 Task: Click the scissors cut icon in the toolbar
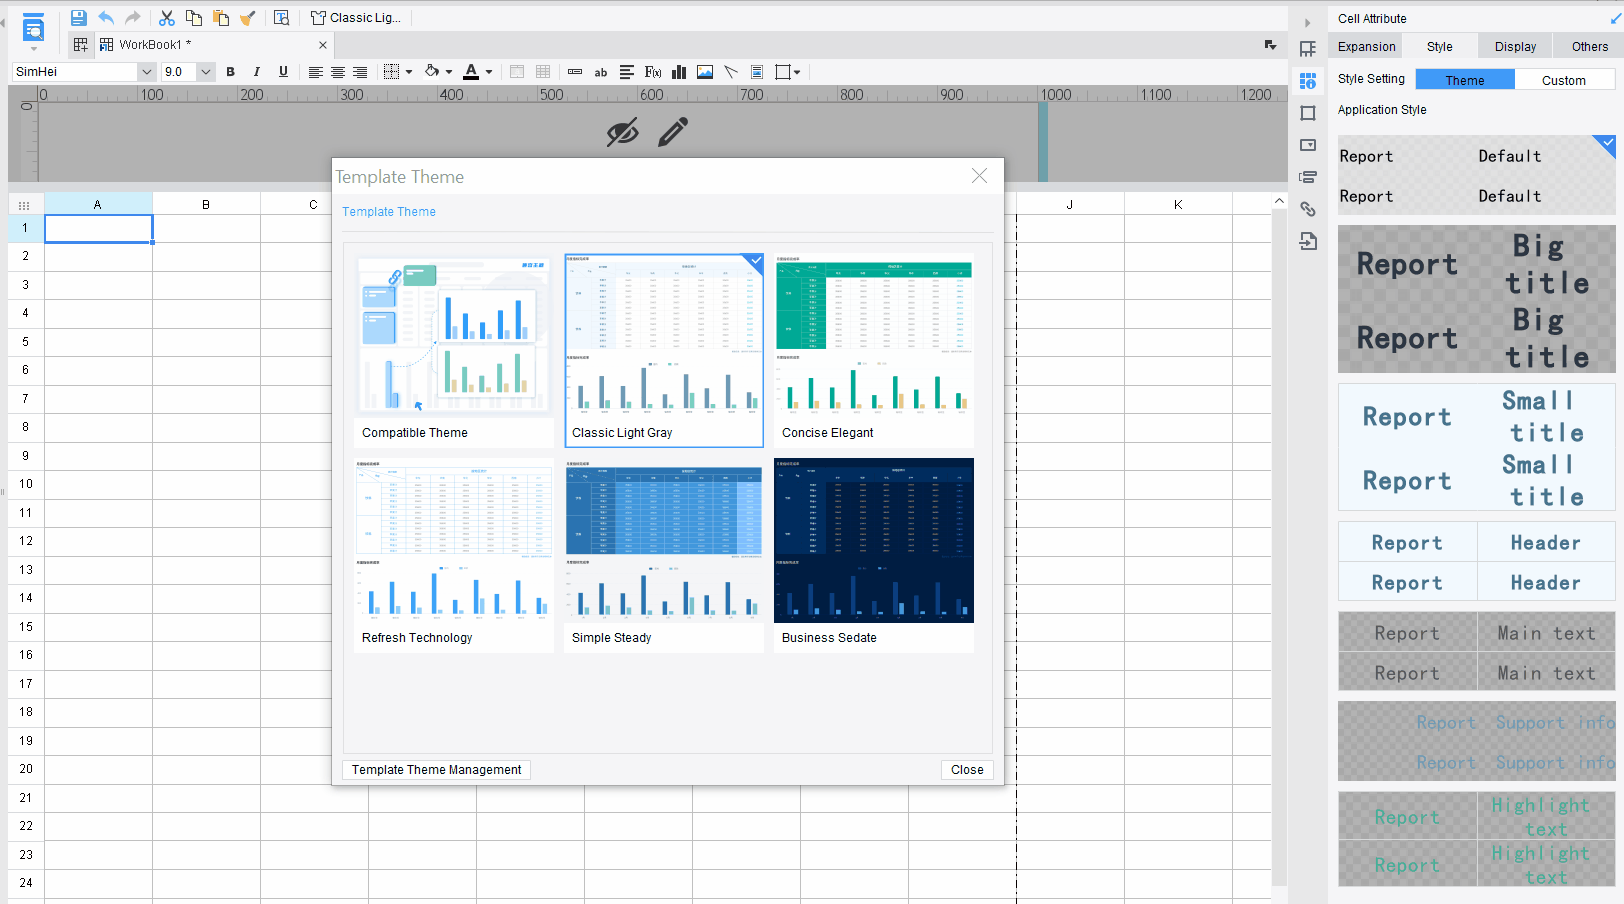(166, 17)
